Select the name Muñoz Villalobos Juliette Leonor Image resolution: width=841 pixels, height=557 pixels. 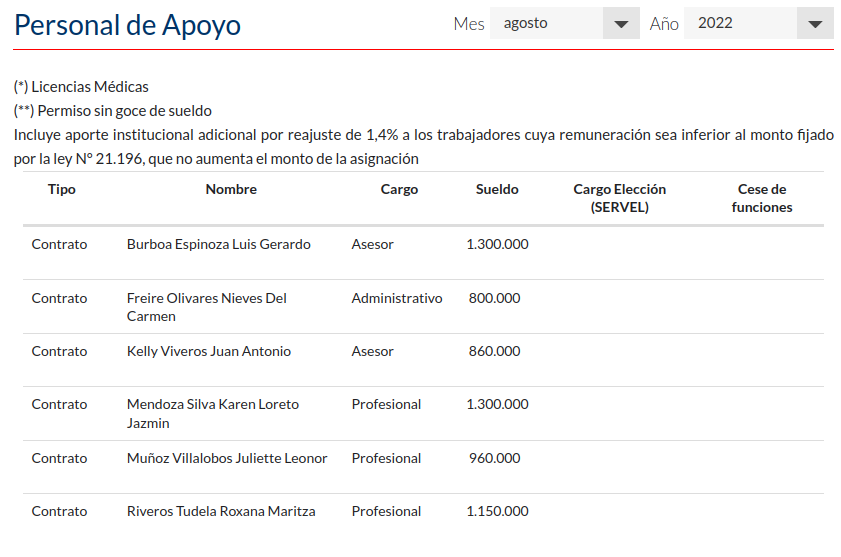pos(227,458)
